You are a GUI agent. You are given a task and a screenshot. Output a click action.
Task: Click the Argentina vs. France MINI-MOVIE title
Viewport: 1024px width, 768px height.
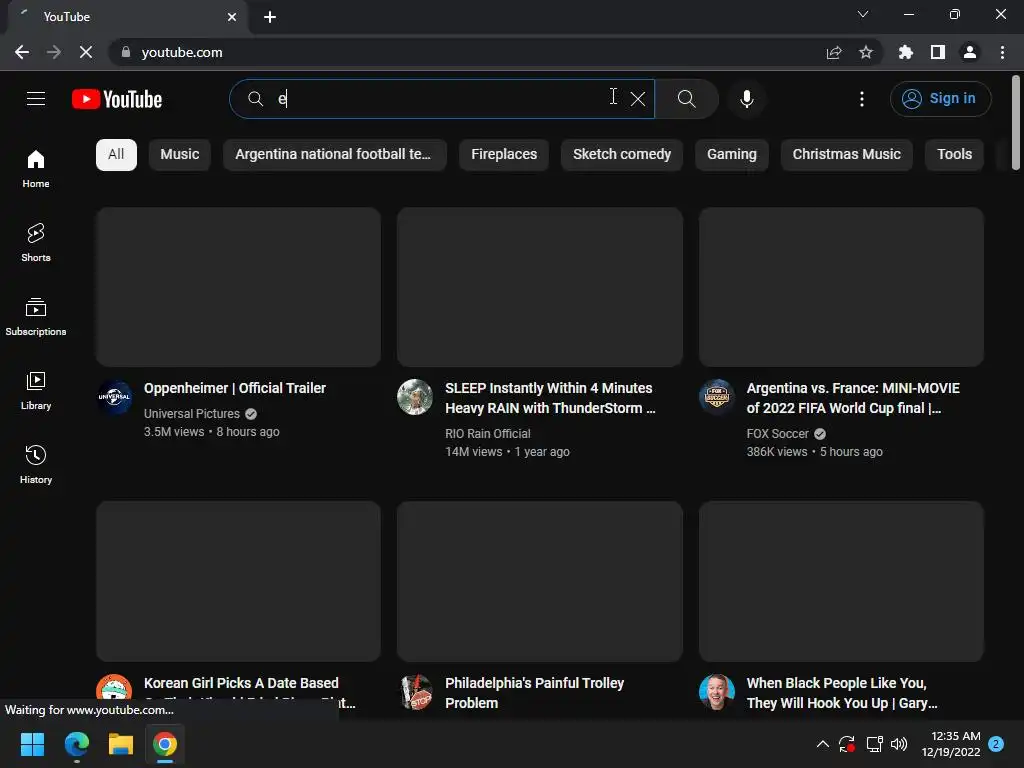pyautogui.click(x=853, y=398)
